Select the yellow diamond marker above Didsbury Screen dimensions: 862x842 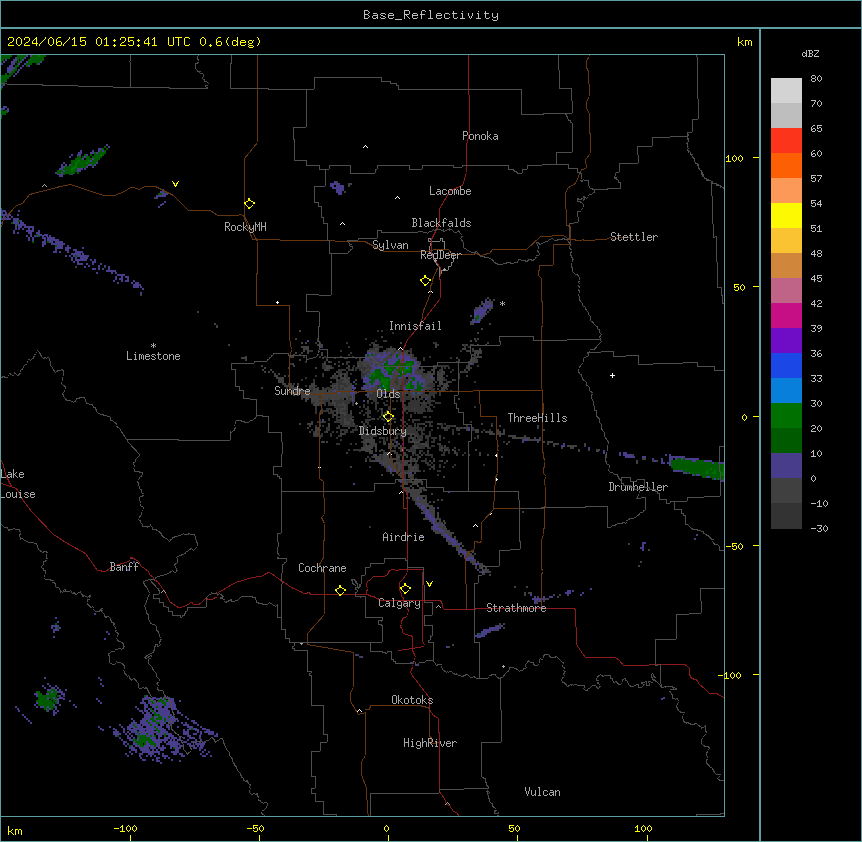[x=388, y=417]
